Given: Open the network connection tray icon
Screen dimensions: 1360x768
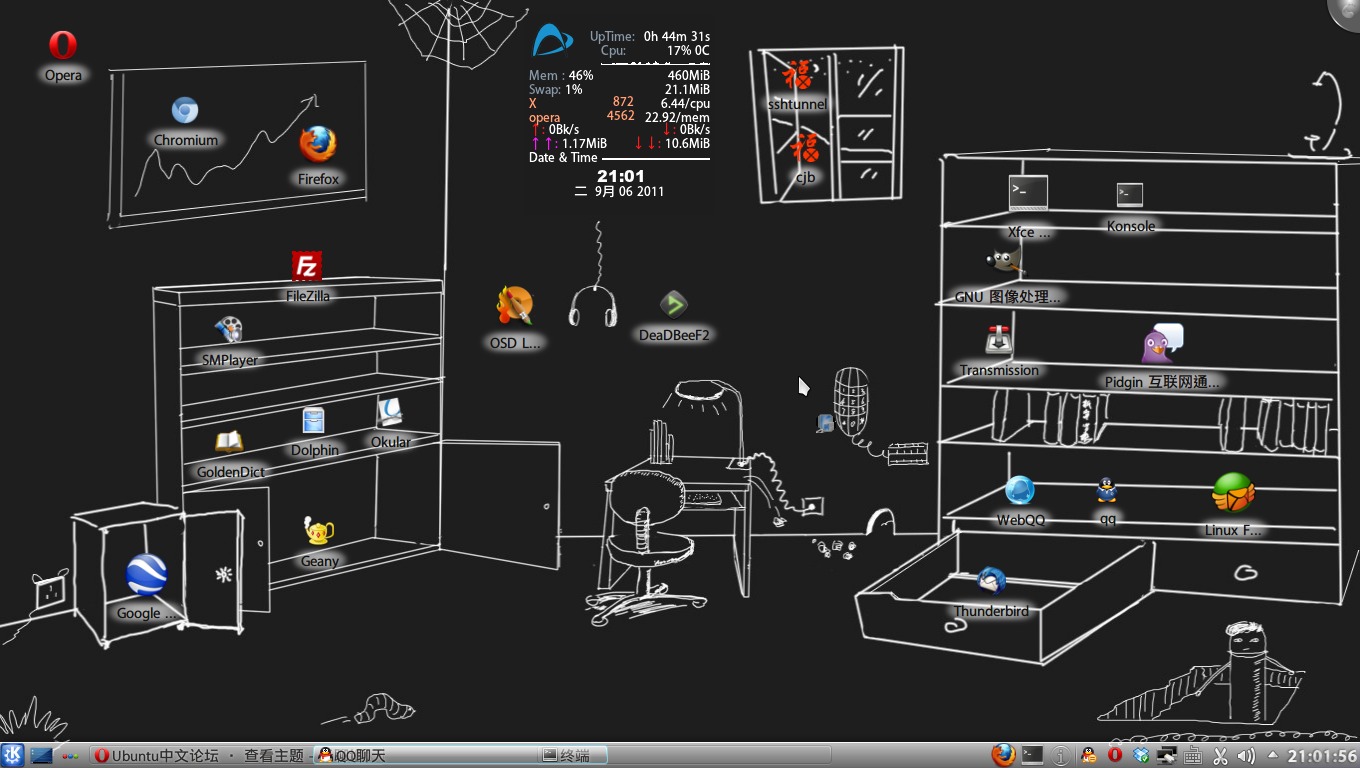Looking at the screenshot, I should click(1166, 755).
